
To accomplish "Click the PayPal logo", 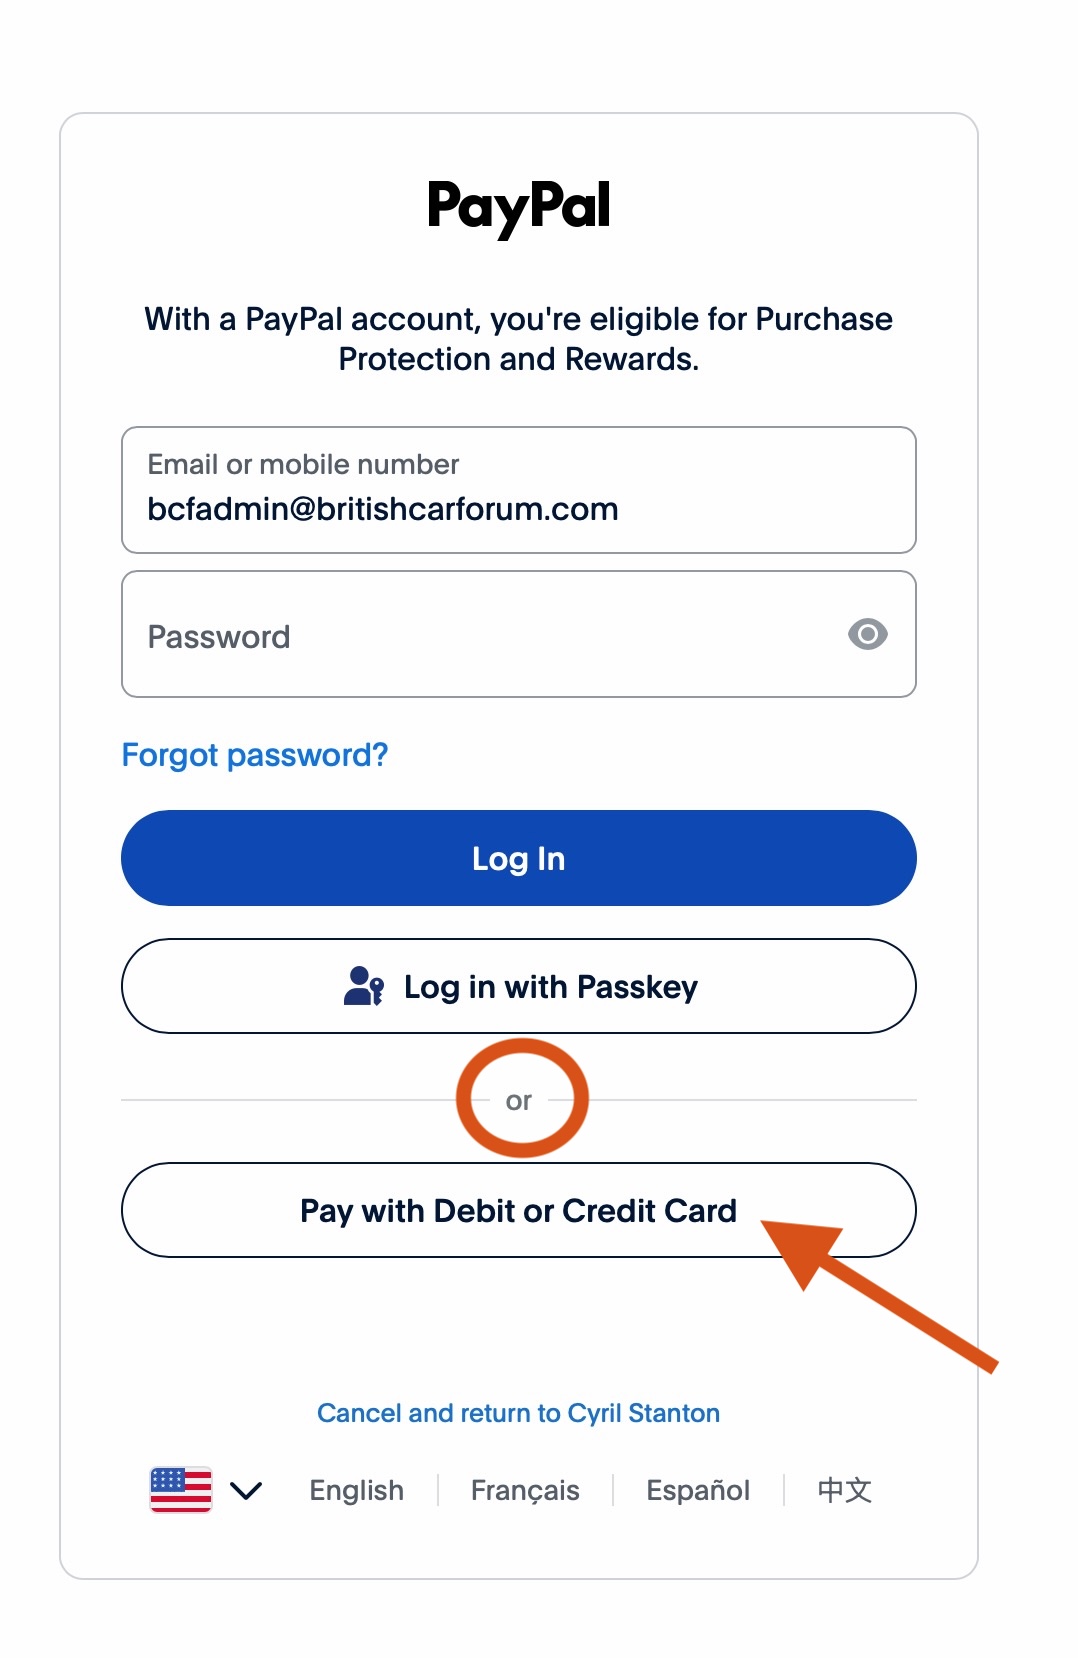I will point(518,206).
